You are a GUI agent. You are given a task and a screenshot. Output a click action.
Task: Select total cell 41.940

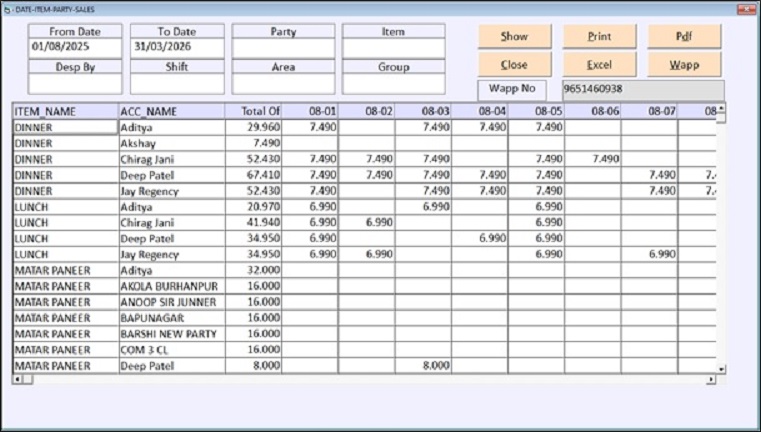[x=253, y=223]
